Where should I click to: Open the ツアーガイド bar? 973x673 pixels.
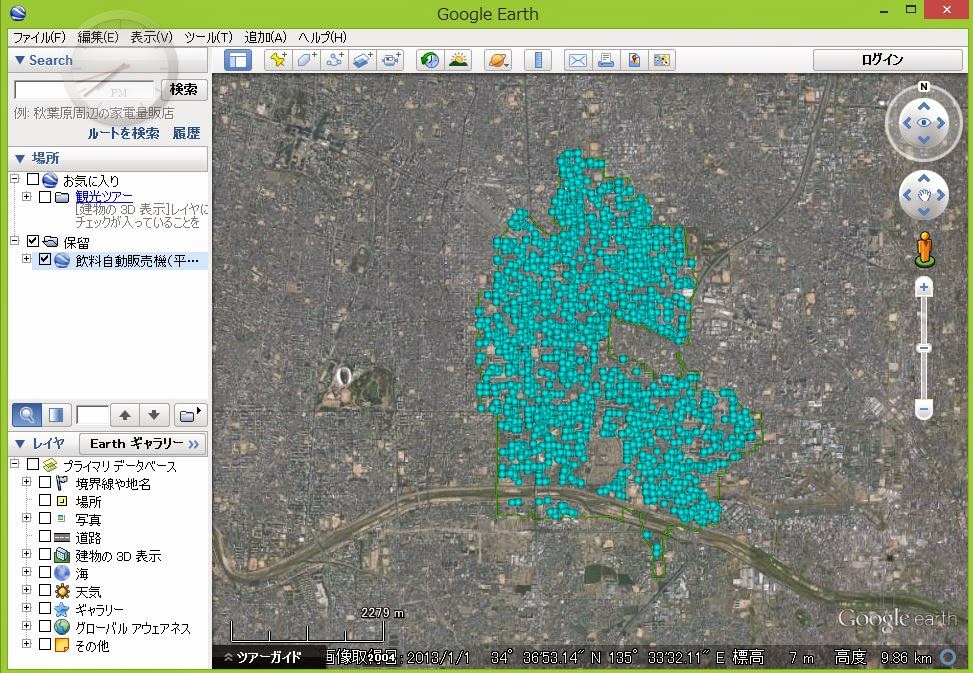(268, 657)
